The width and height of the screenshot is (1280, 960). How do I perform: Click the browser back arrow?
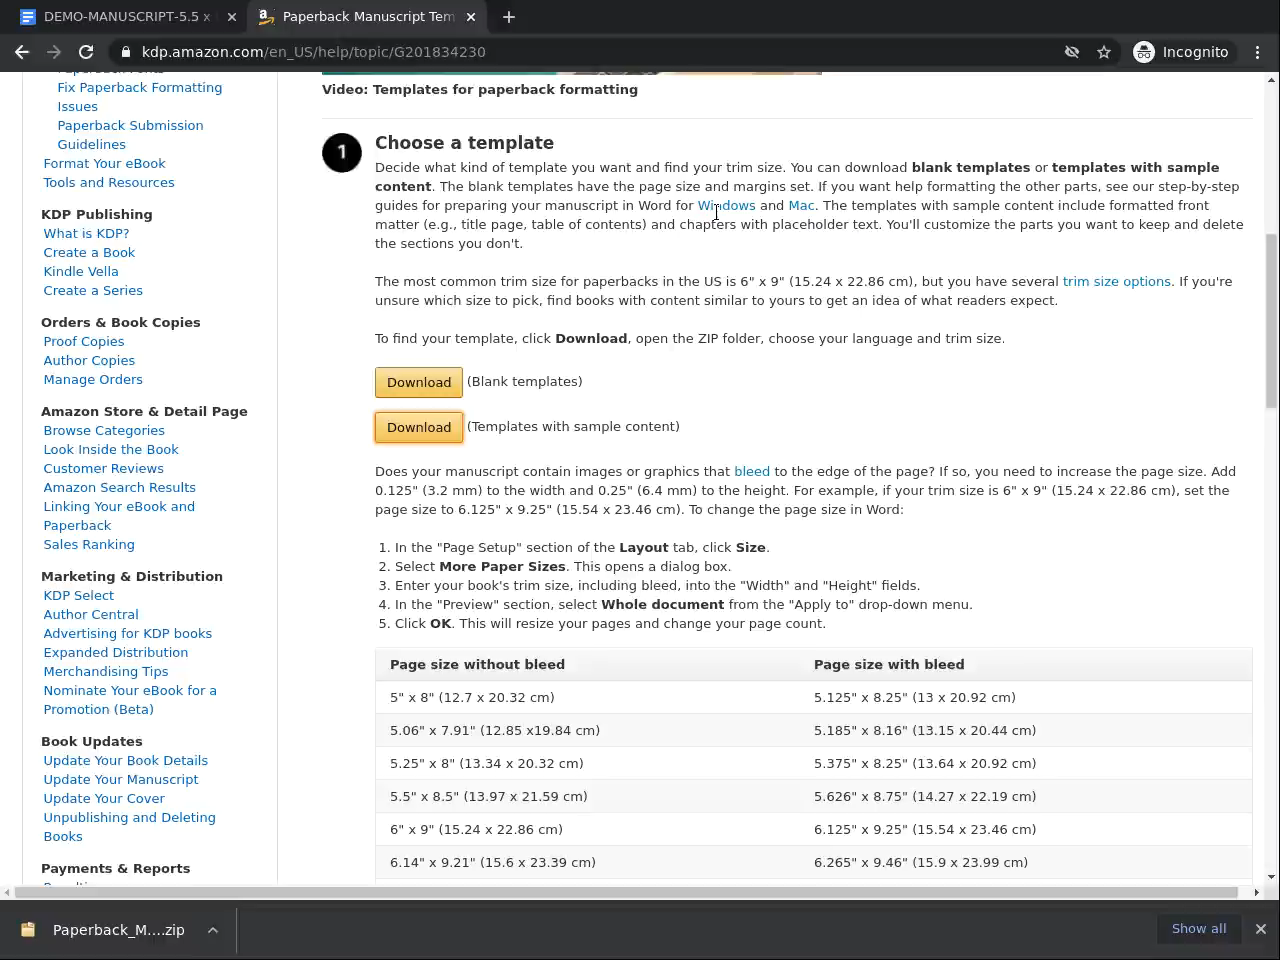pyautogui.click(x=22, y=52)
